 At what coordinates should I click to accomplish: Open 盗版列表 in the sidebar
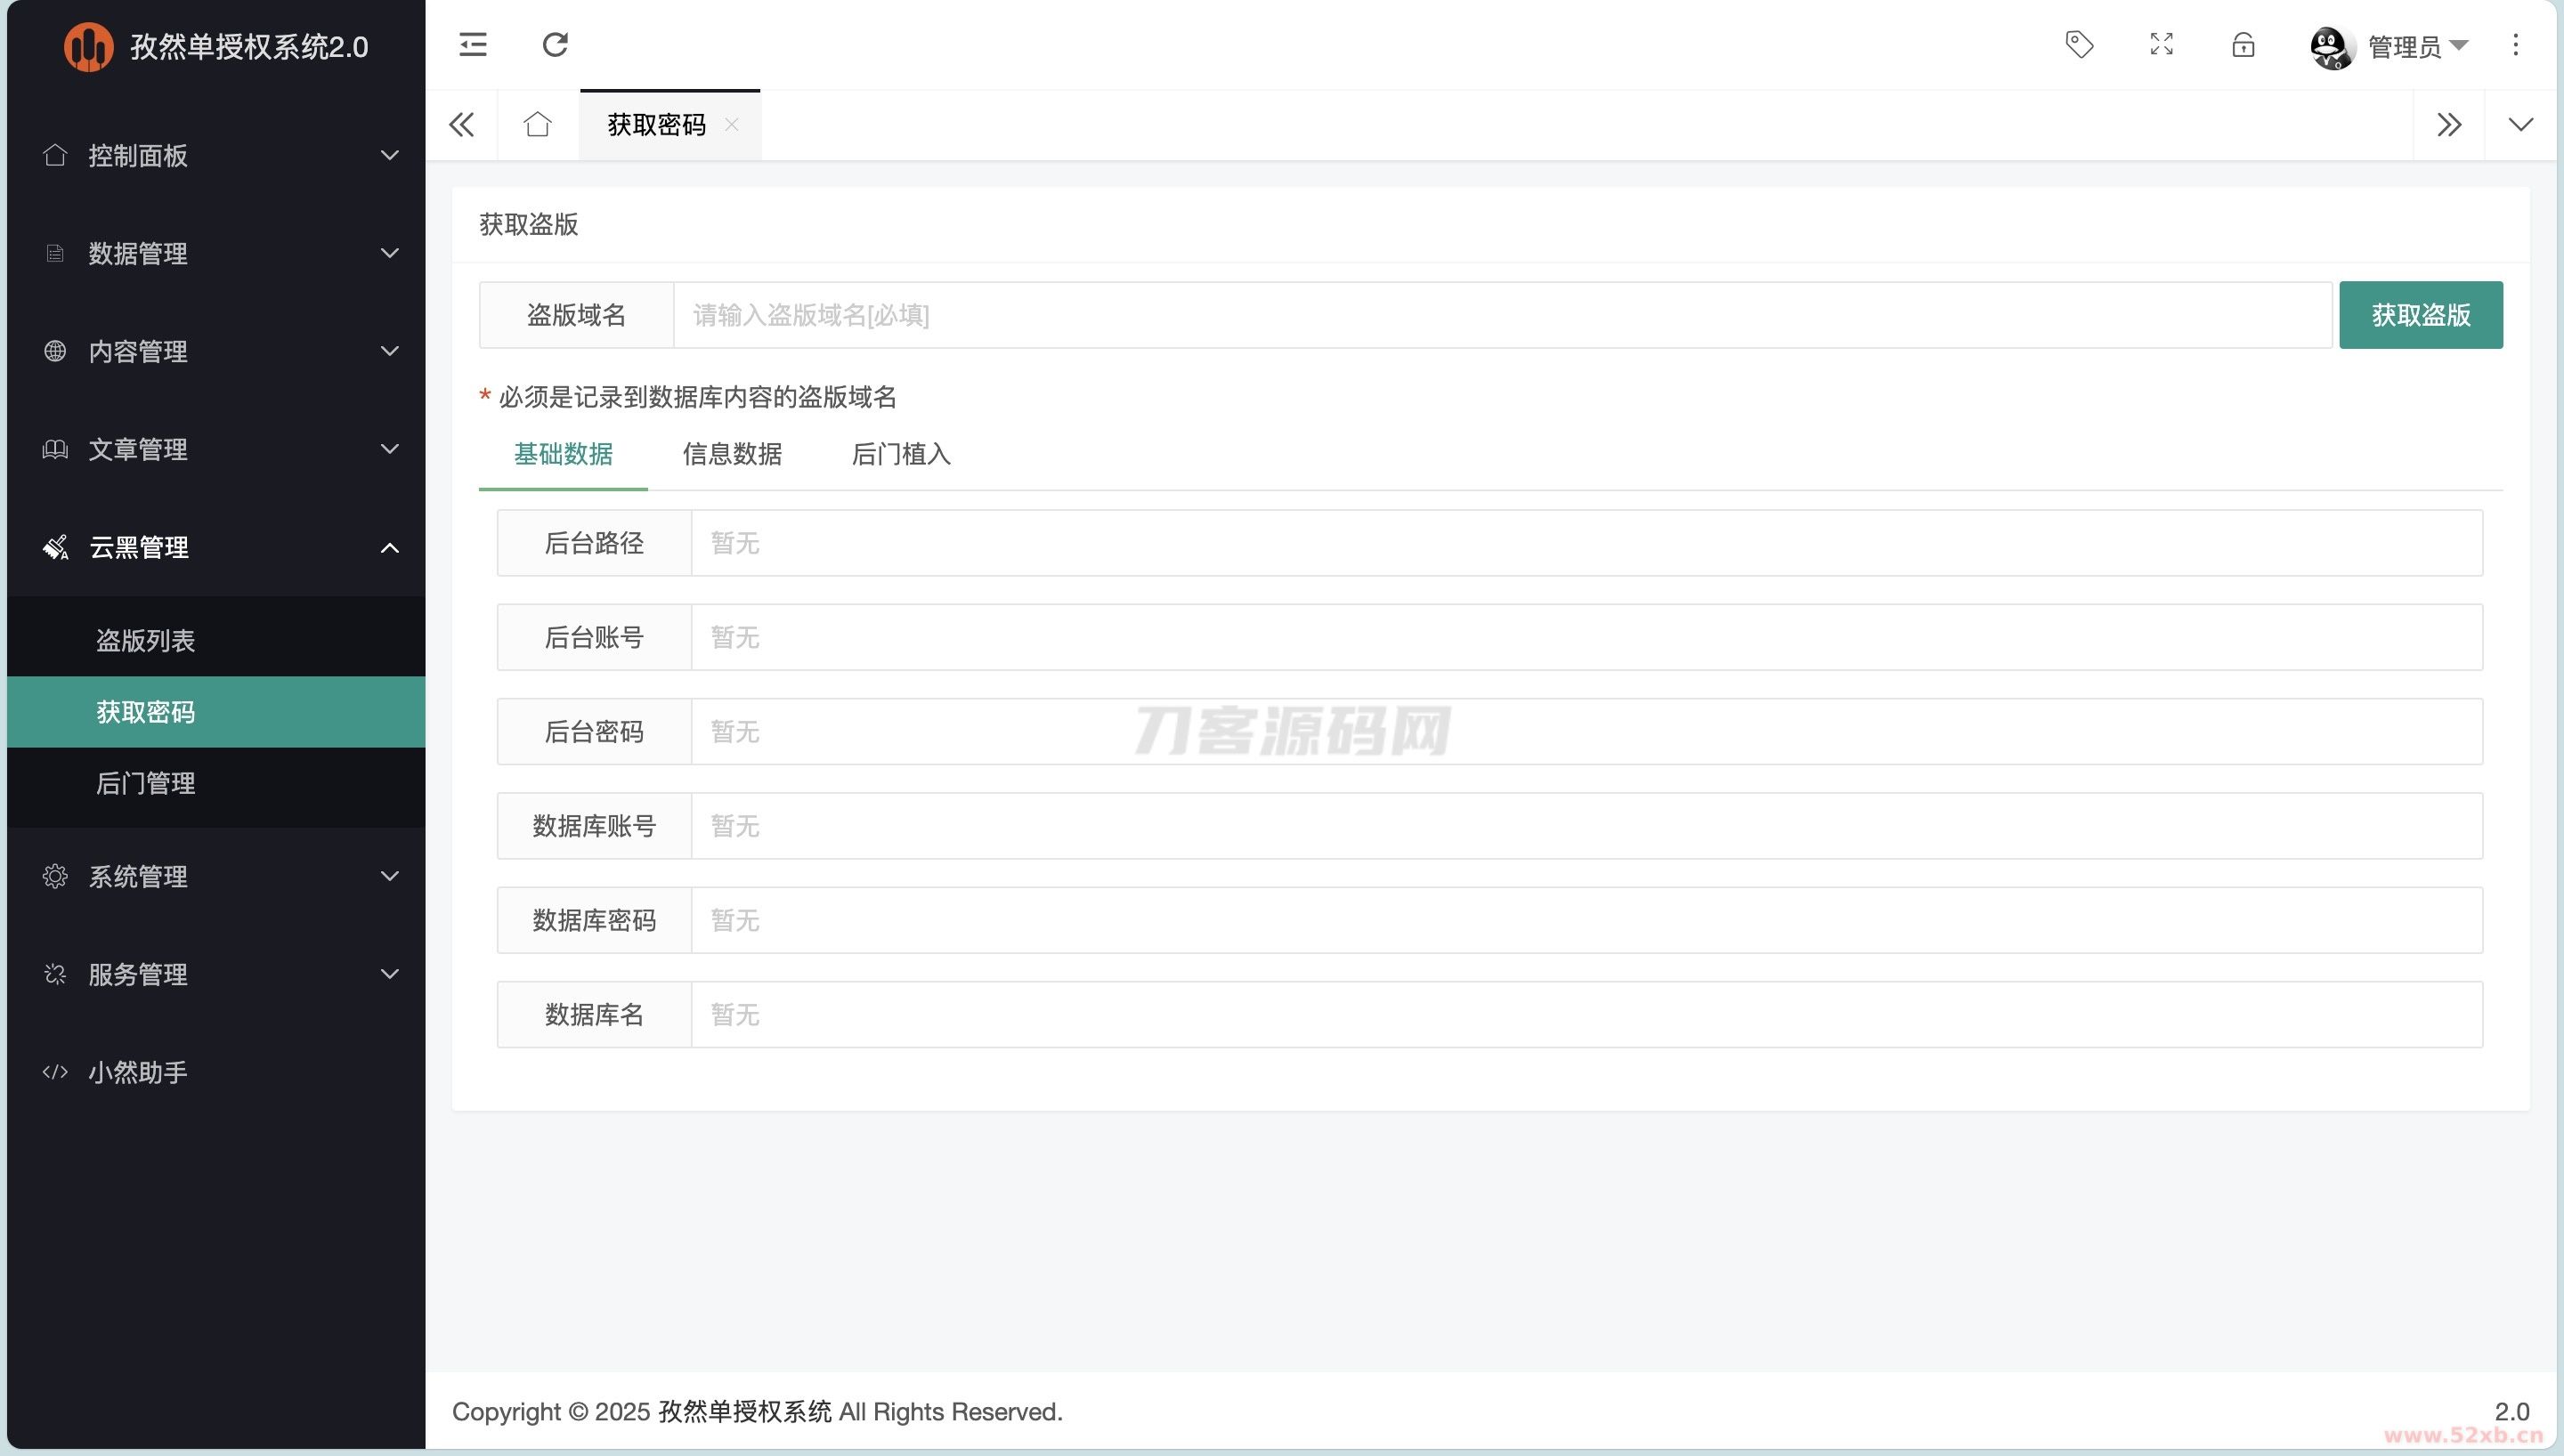(x=146, y=640)
